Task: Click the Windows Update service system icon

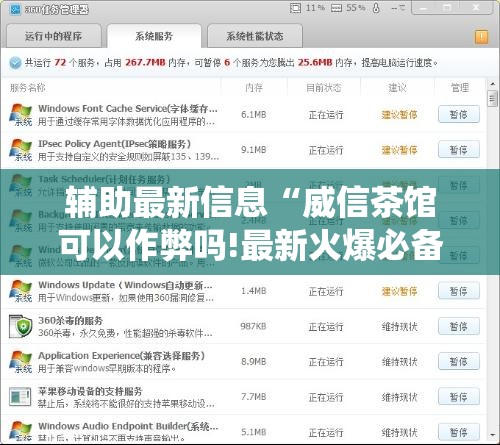Action: pyautogui.click(x=21, y=291)
